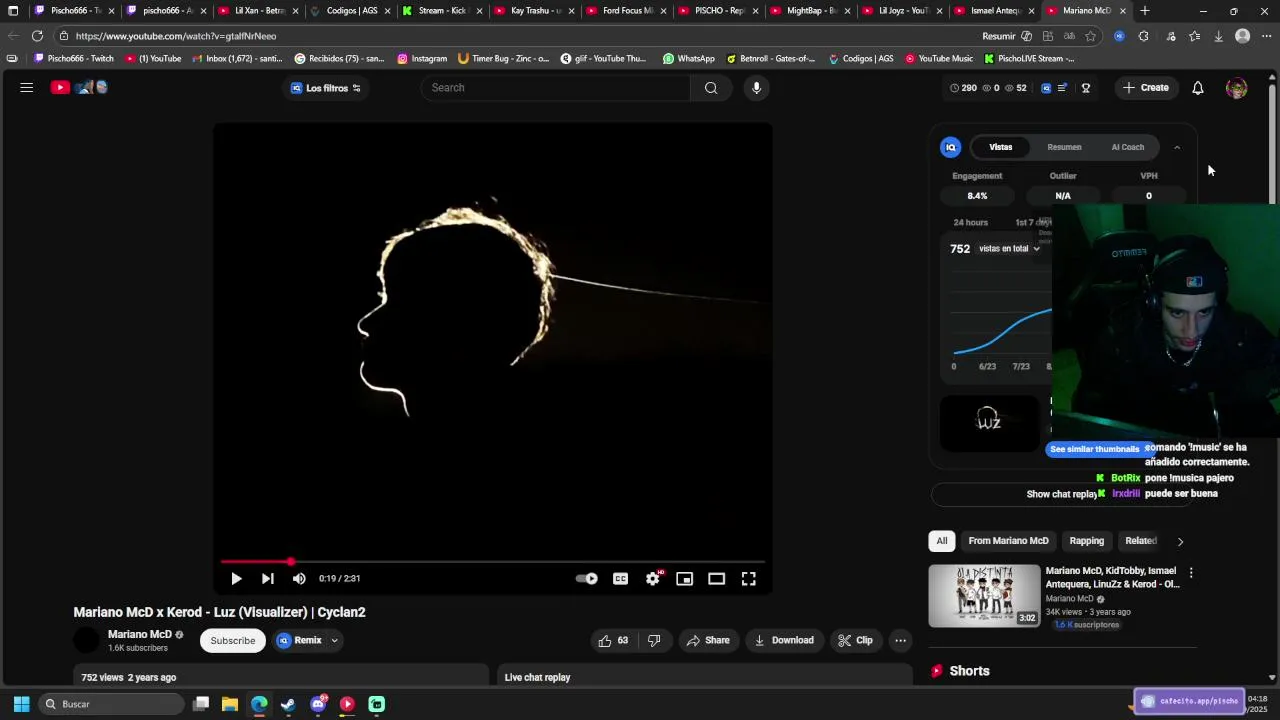This screenshot has height=720, width=1280.
Task: Select the 24 hours range option
Action: click(x=971, y=222)
